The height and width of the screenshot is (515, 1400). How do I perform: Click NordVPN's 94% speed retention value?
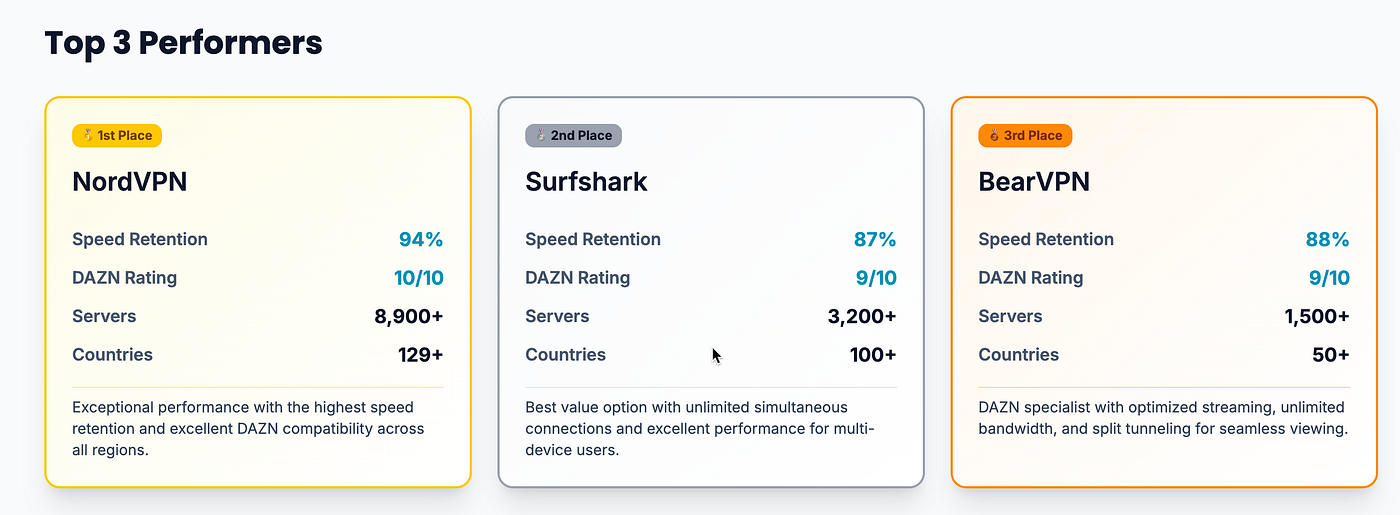click(421, 239)
